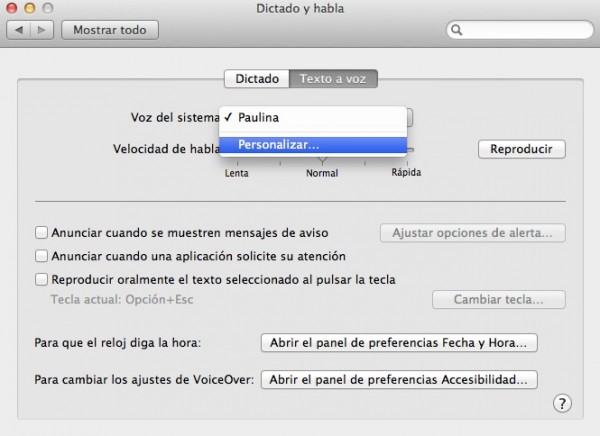This screenshot has height=436, width=600.
Task: Select the Texto a voz tab
Action: tap(333, 78)
